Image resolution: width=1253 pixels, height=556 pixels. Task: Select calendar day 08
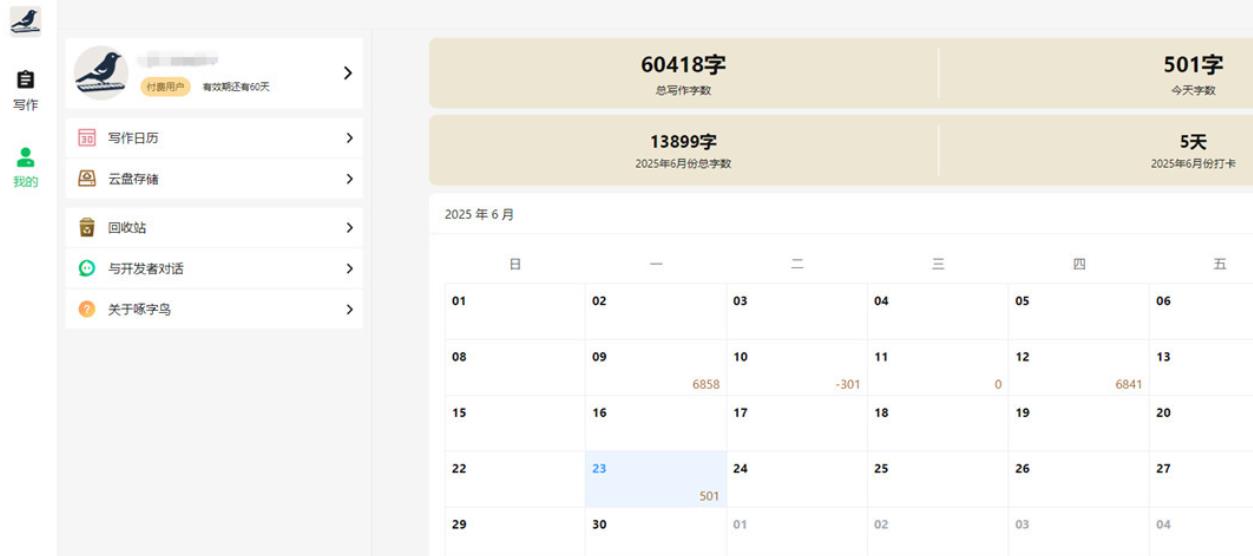[515, 367]
